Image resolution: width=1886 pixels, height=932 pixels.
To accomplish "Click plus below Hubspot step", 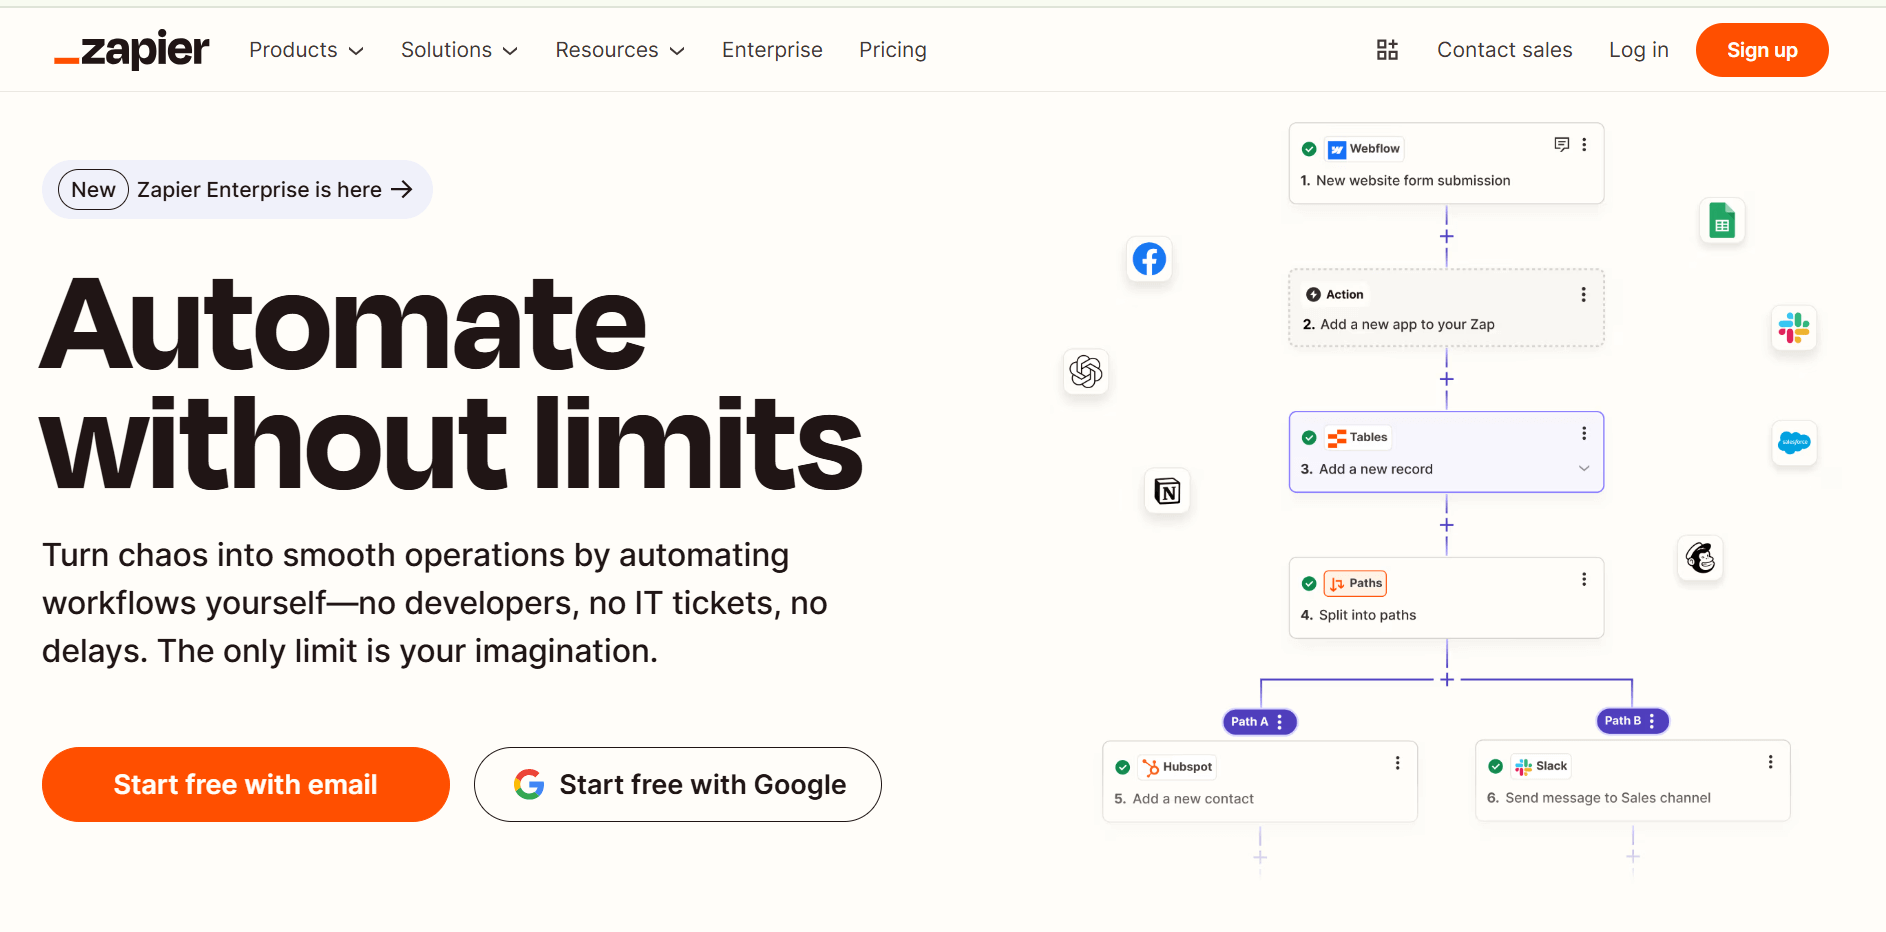I will point(1260,857).
